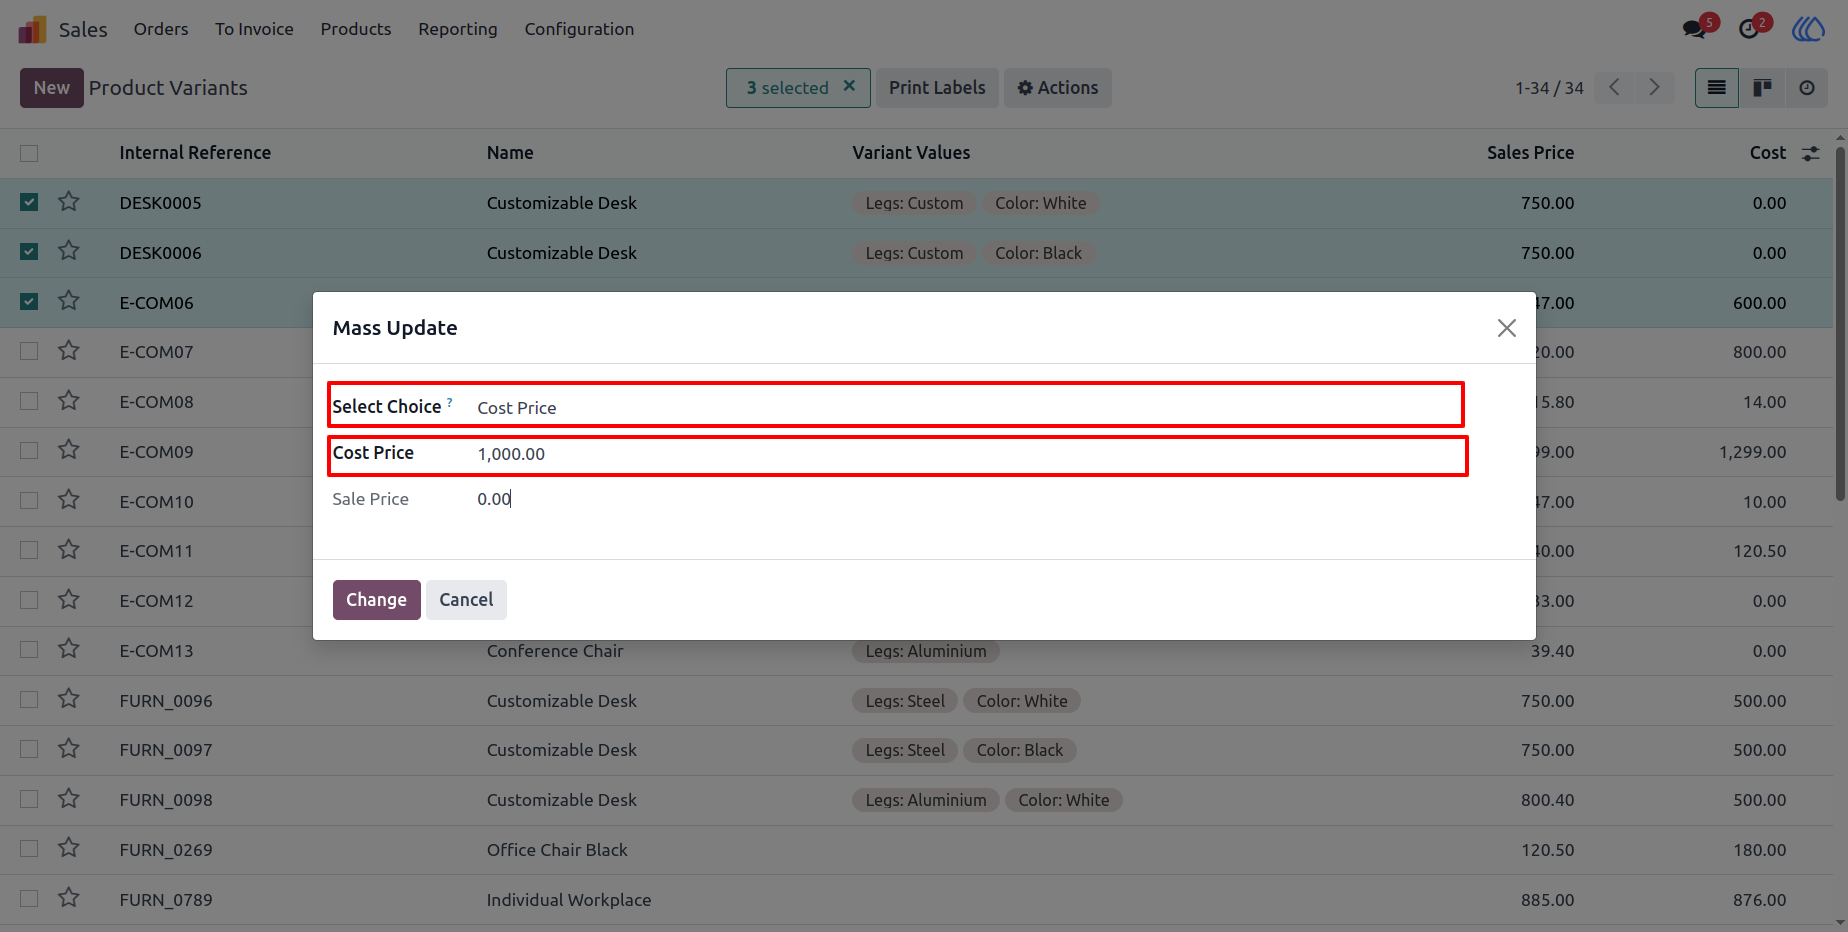
Task: Go to previous page of records
Action: pos(1614,88)
